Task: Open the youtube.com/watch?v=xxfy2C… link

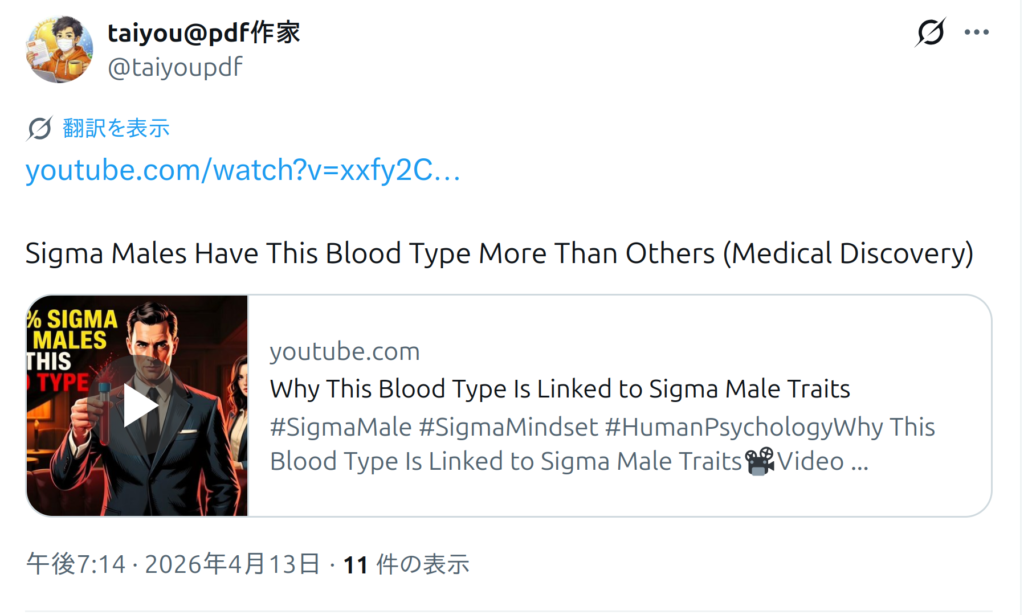Action: pyautogui.click(x=243, y=171)
